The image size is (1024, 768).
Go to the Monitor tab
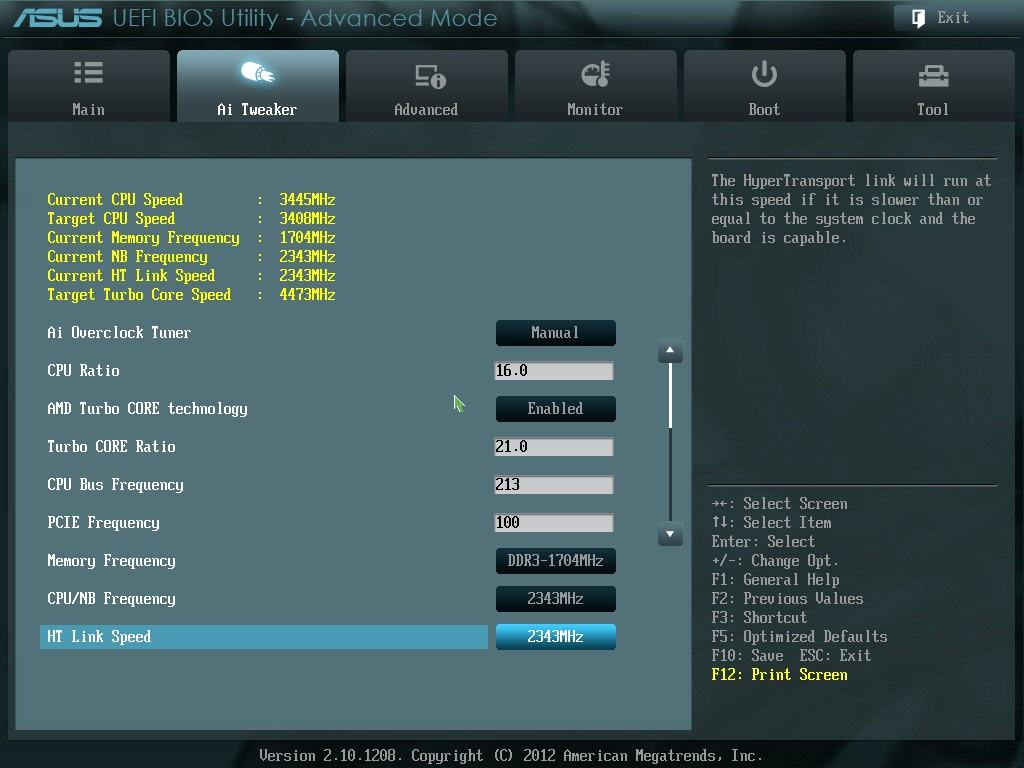(595, 86)
